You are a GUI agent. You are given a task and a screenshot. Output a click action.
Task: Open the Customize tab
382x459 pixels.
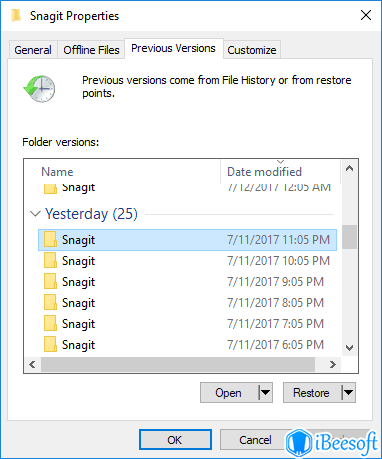(x=252, y=50)
